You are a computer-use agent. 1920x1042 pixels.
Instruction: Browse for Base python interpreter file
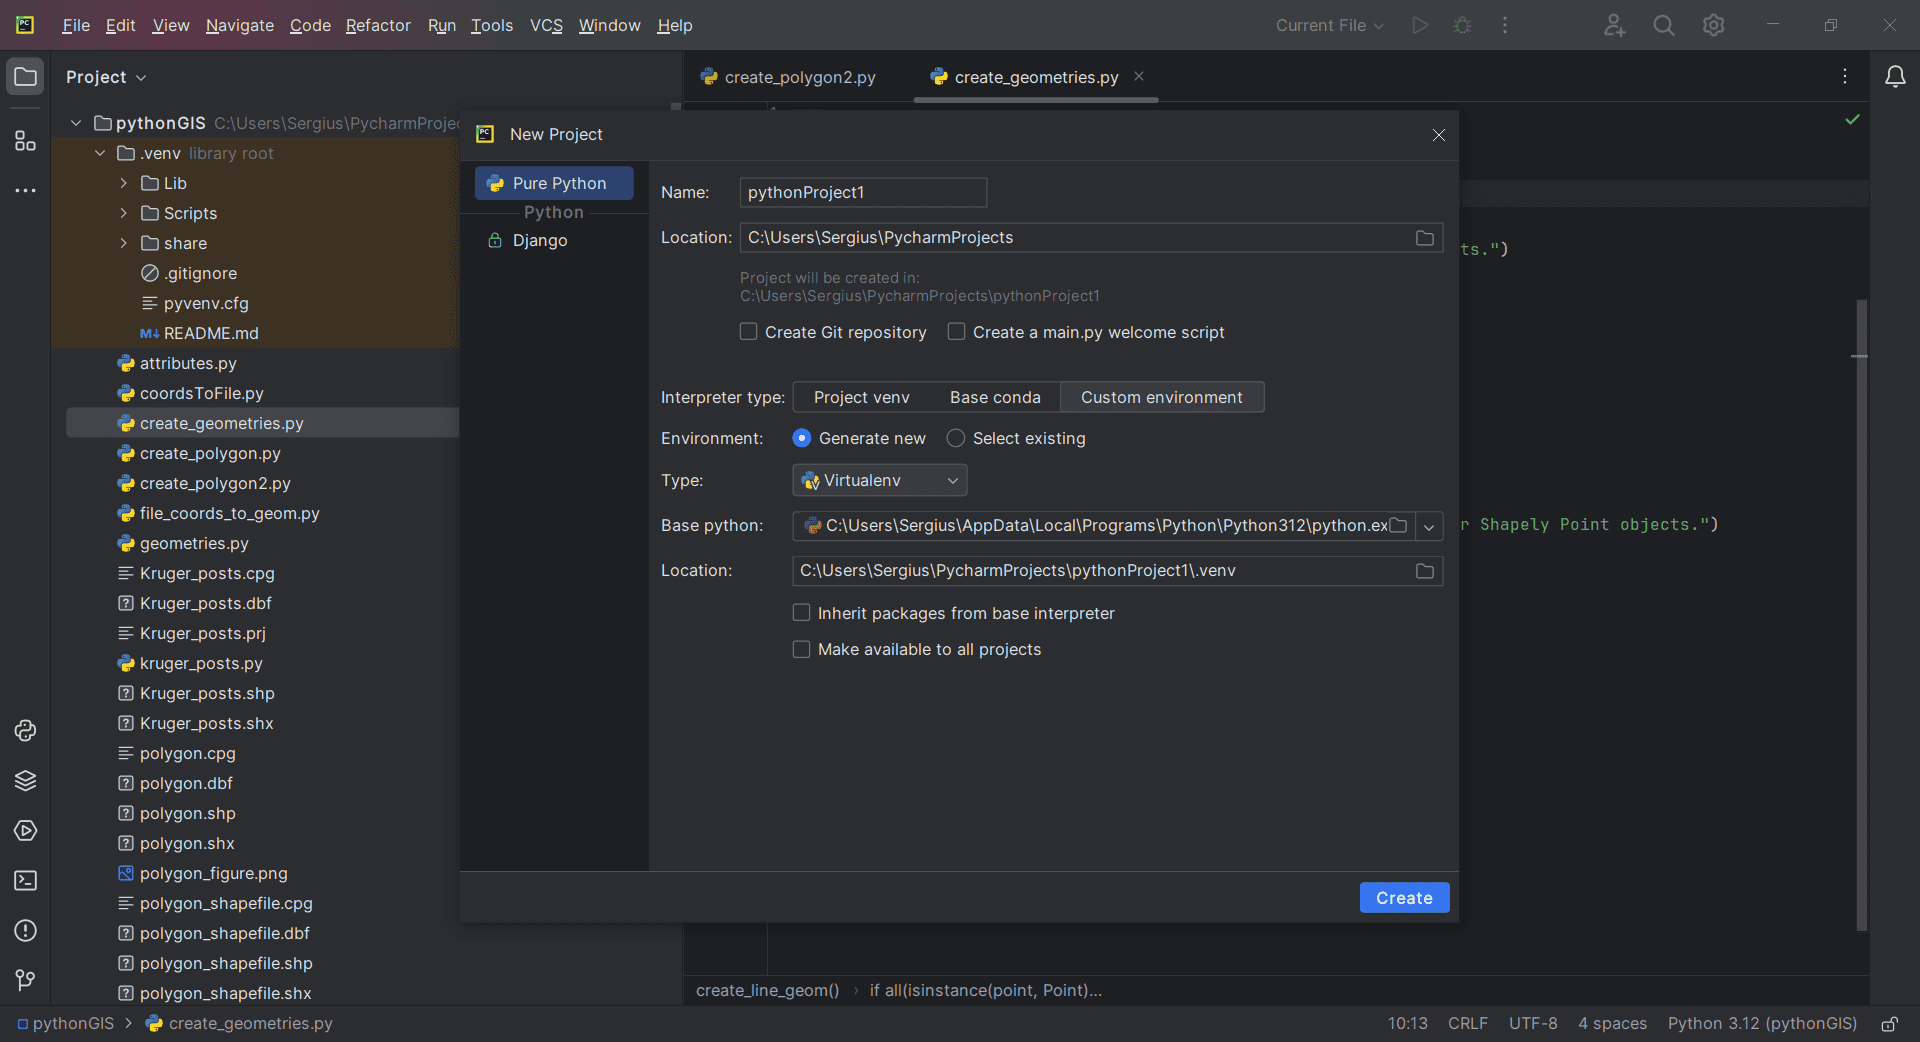[1399, 526]
